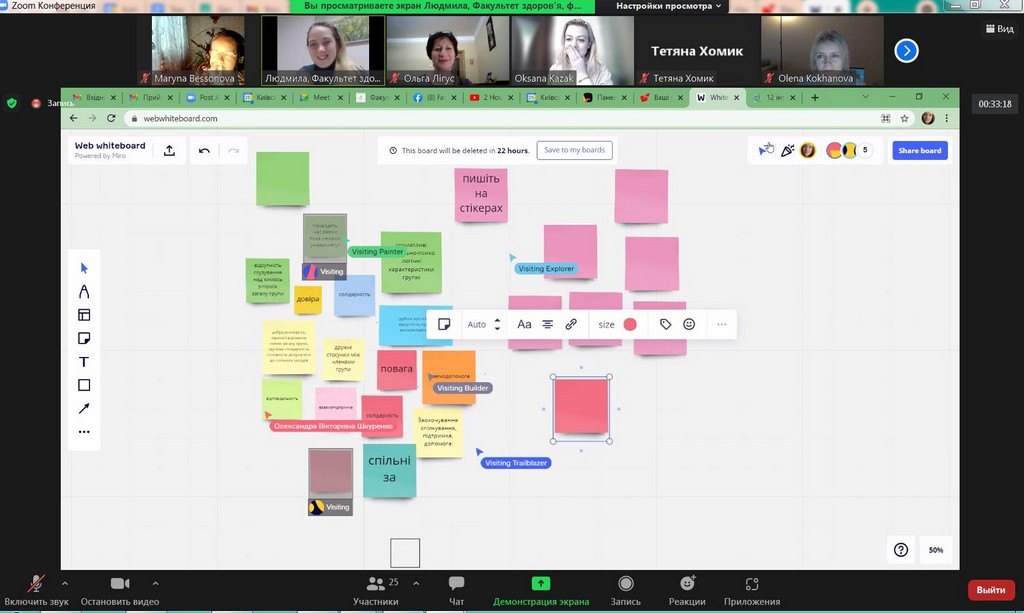Screen dimensions: 1024x613
Task: Select the Text tool in left toolbar
Action: [84, 362]
